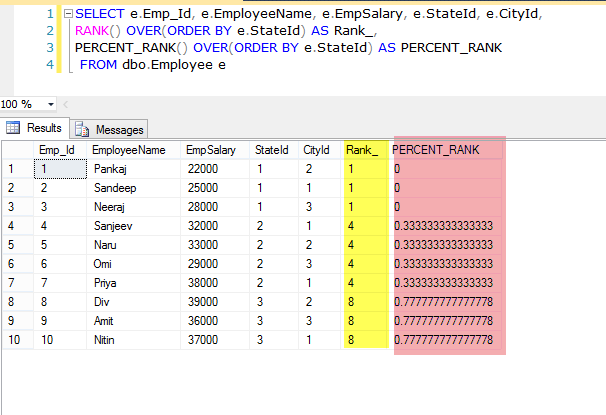The width and height of the screenshot is (606, 415).
Task: Select the EmployeeName column header
Action: [x=133, y=150]
